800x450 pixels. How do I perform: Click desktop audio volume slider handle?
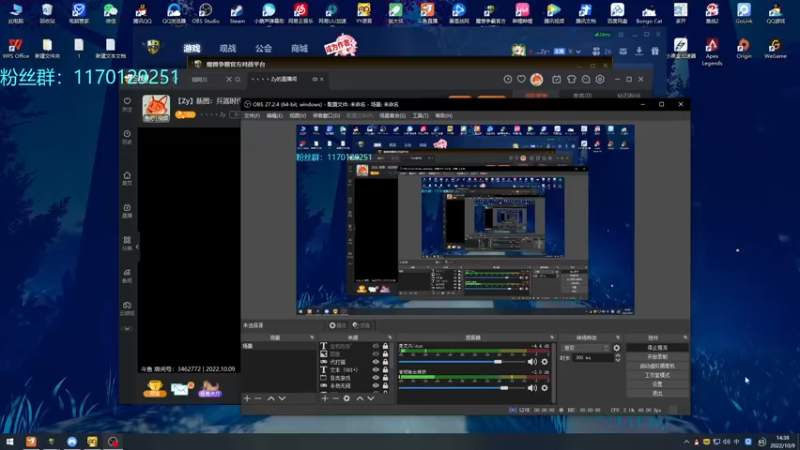(x=504, y=388)
